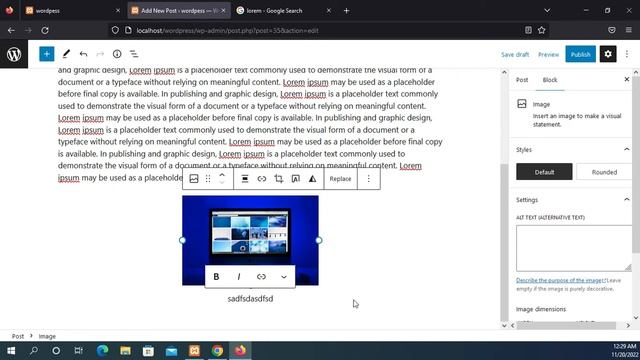Open Windows Start menu

tap(11, 351)
